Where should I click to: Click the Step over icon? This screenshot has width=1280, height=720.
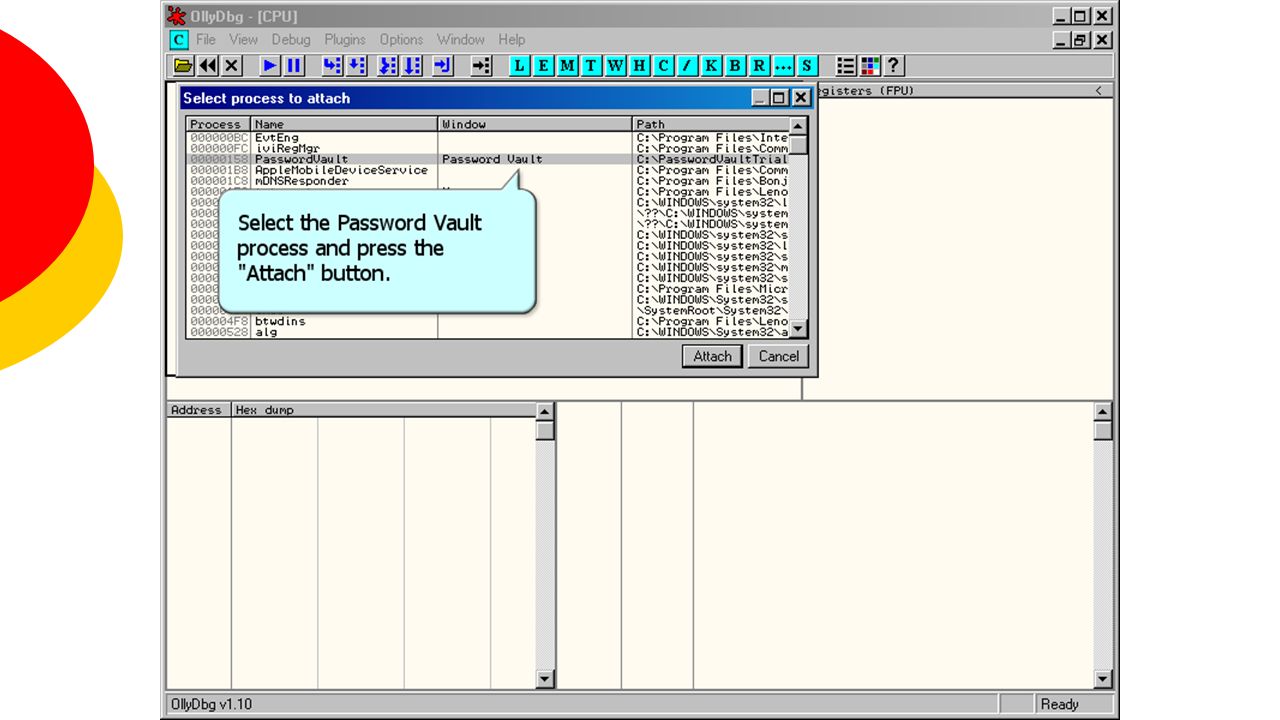(356, 65)
